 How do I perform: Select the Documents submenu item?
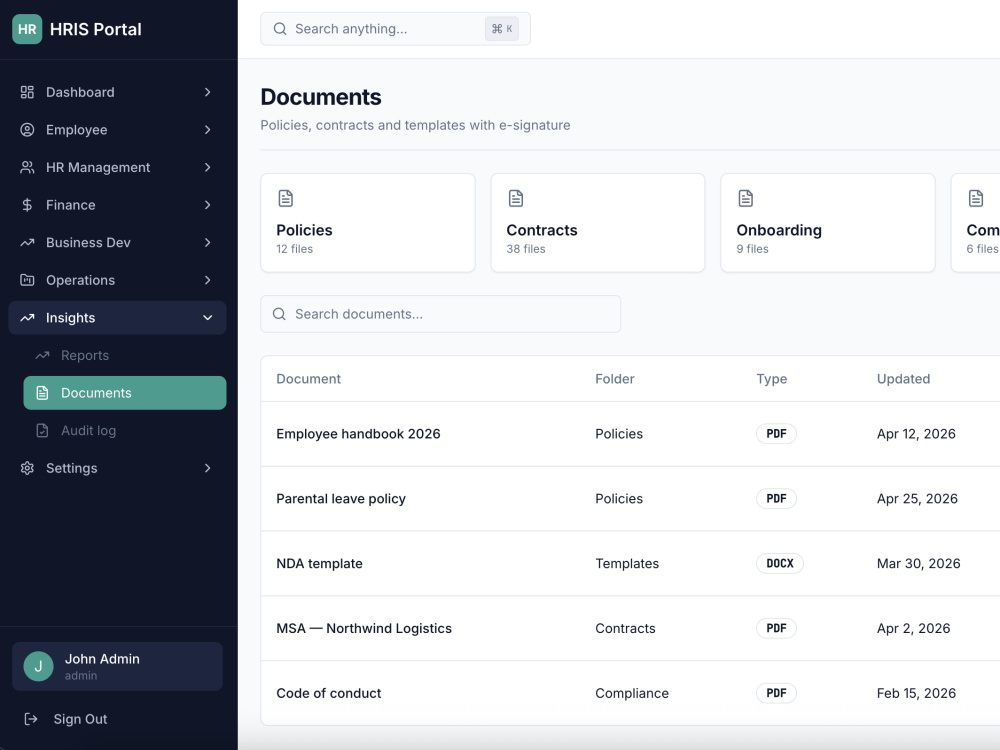(x=125, y=393)
